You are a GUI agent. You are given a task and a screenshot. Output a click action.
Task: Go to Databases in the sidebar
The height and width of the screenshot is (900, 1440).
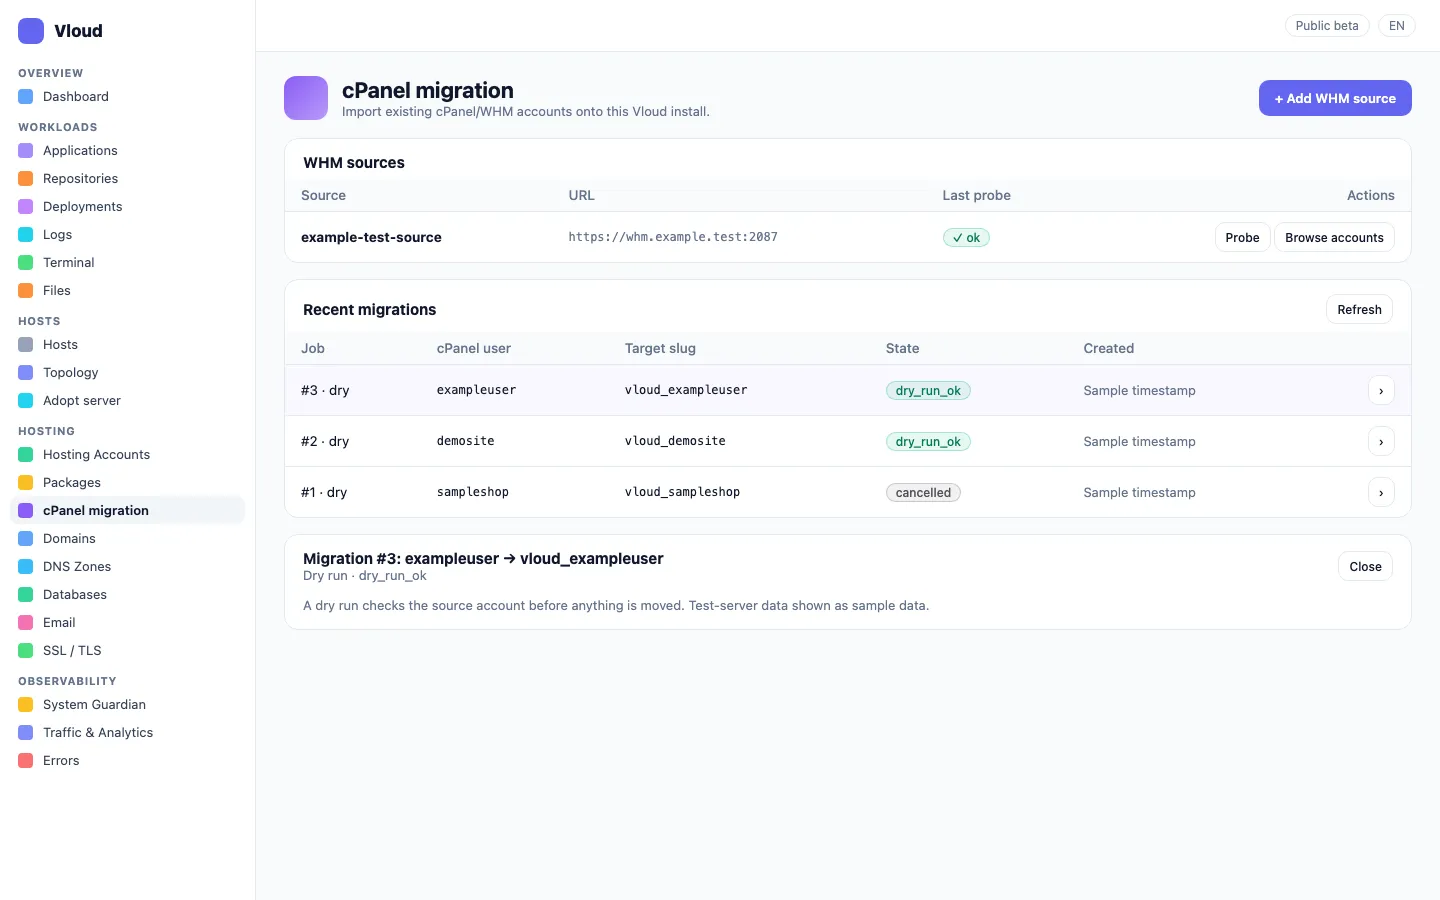pos(127,595)
